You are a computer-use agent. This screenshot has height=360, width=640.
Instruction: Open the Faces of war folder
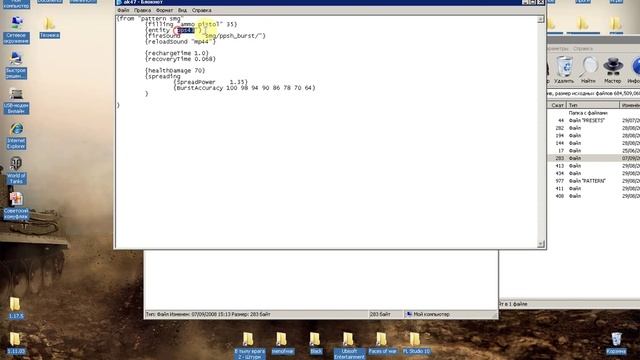(382, 343)
